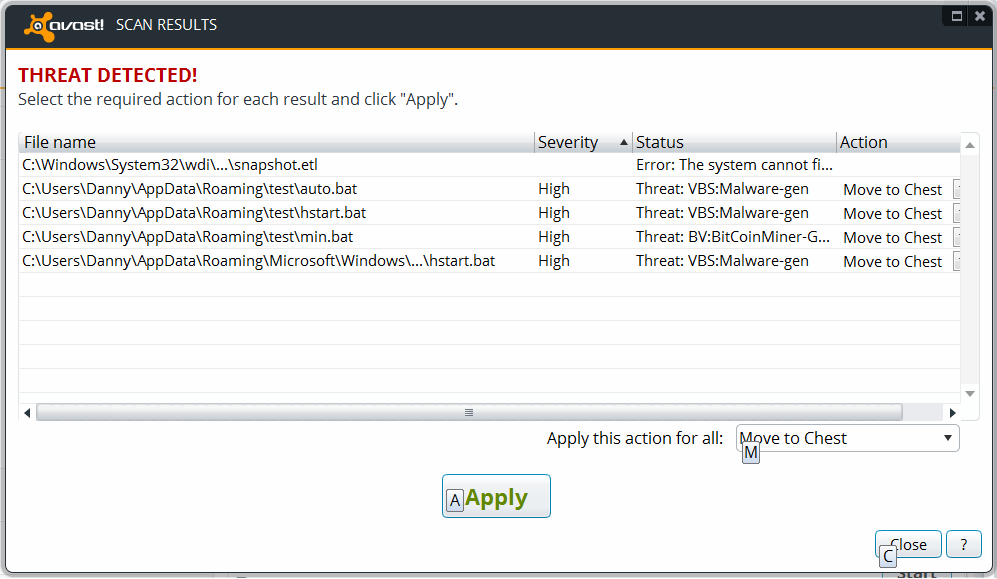Click the horizontal scrollbar thumb
This screenshot has height=579, width=997.
(469, 413)
